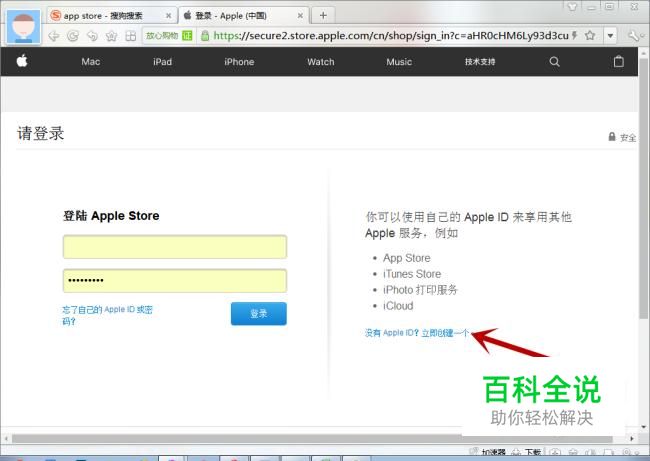Open the iPhone menu item
Viewport: 650px width, 461px height.
point(239,62)
